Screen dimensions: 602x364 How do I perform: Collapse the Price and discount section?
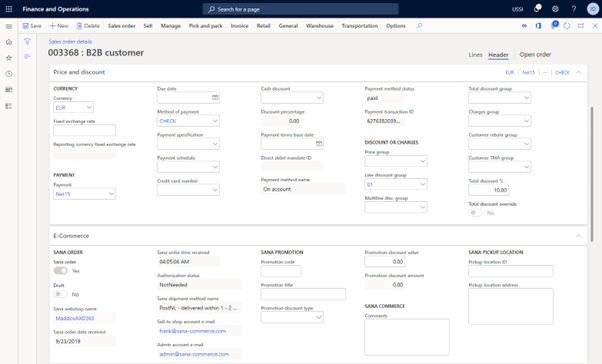pyautogui.click(x=579, y=72)
